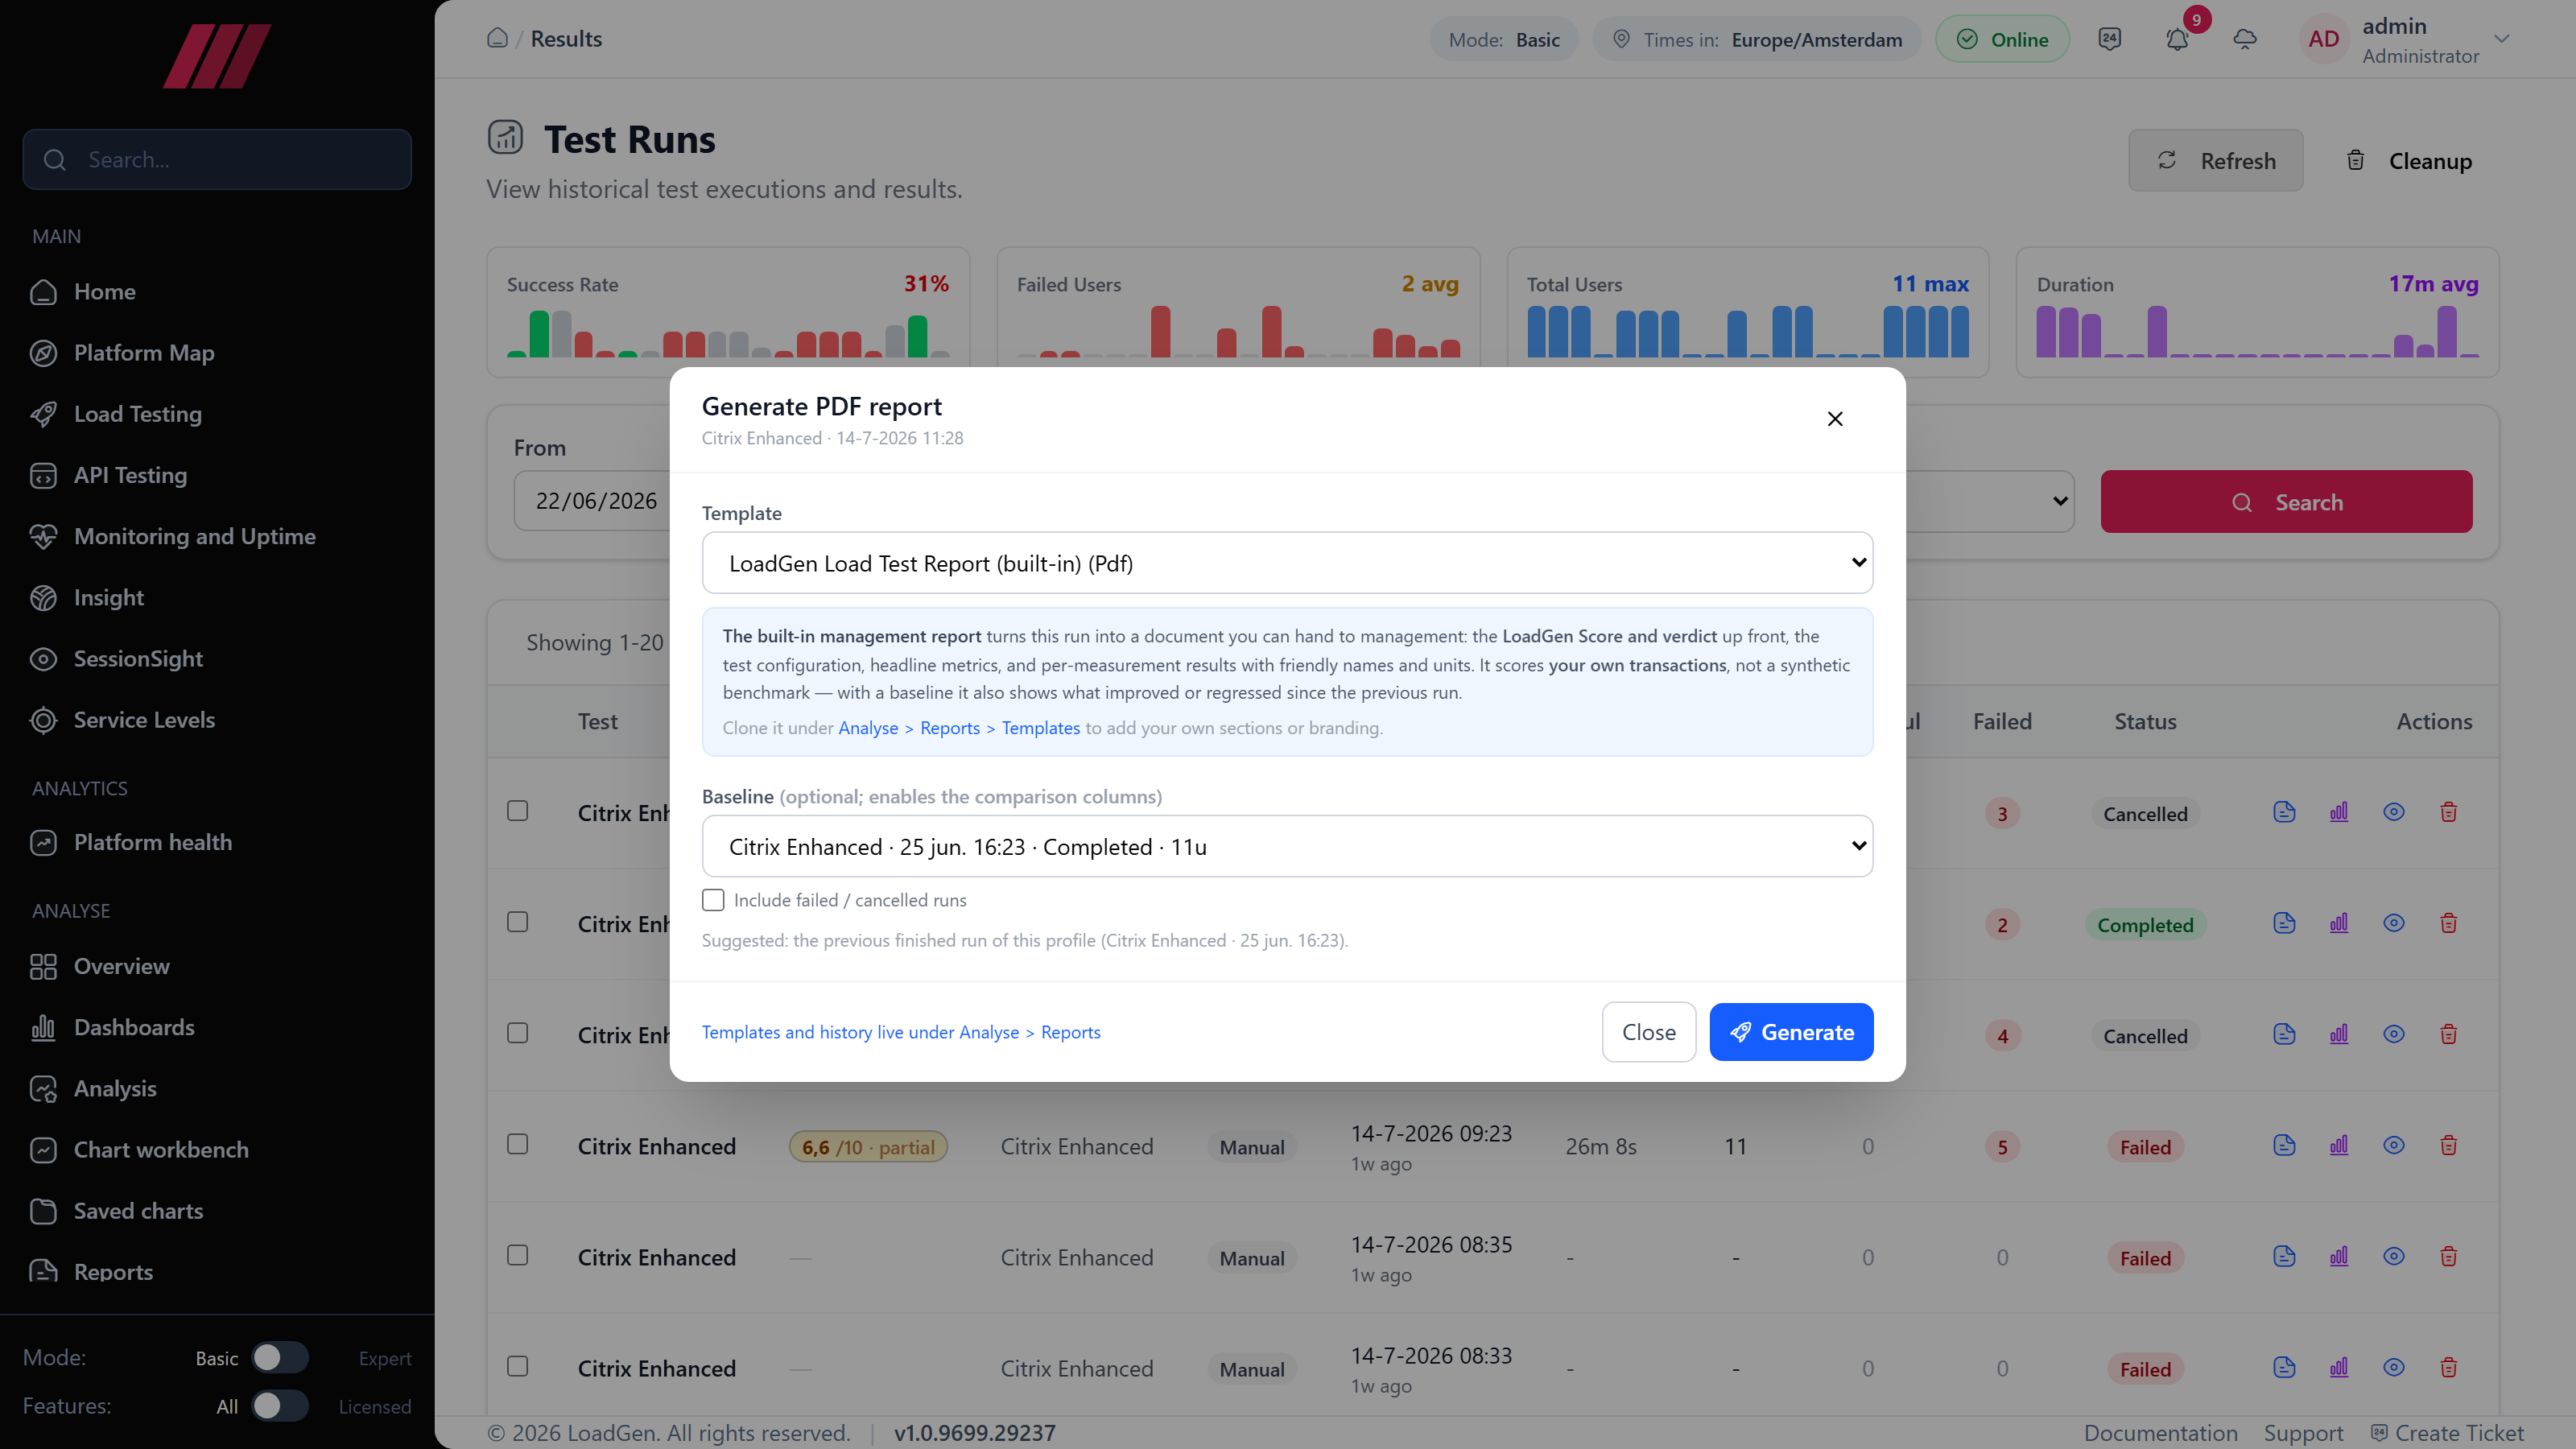
Task: Click the Close button in dialog
Action: (x=1649, y=1032)
